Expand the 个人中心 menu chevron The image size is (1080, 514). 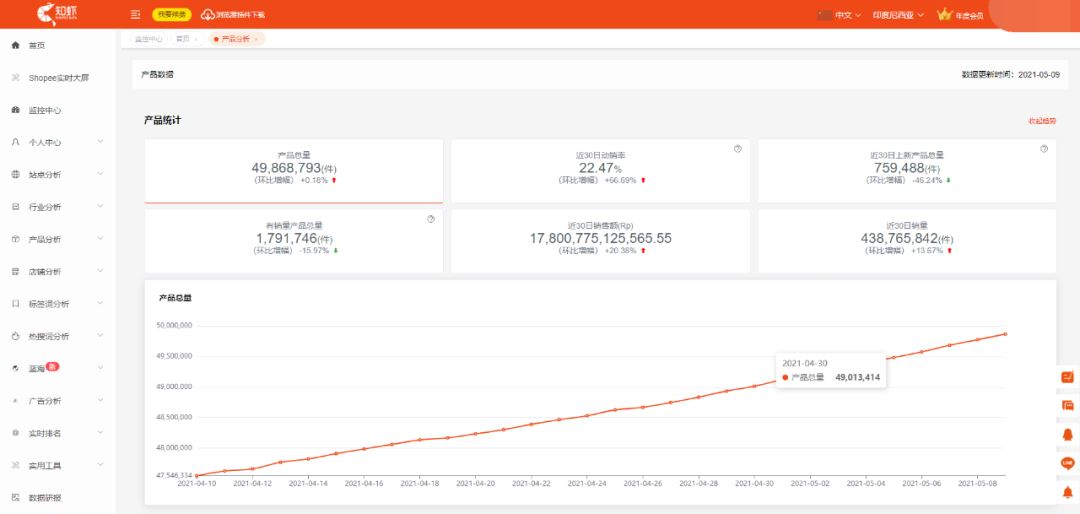coord(101,142)
